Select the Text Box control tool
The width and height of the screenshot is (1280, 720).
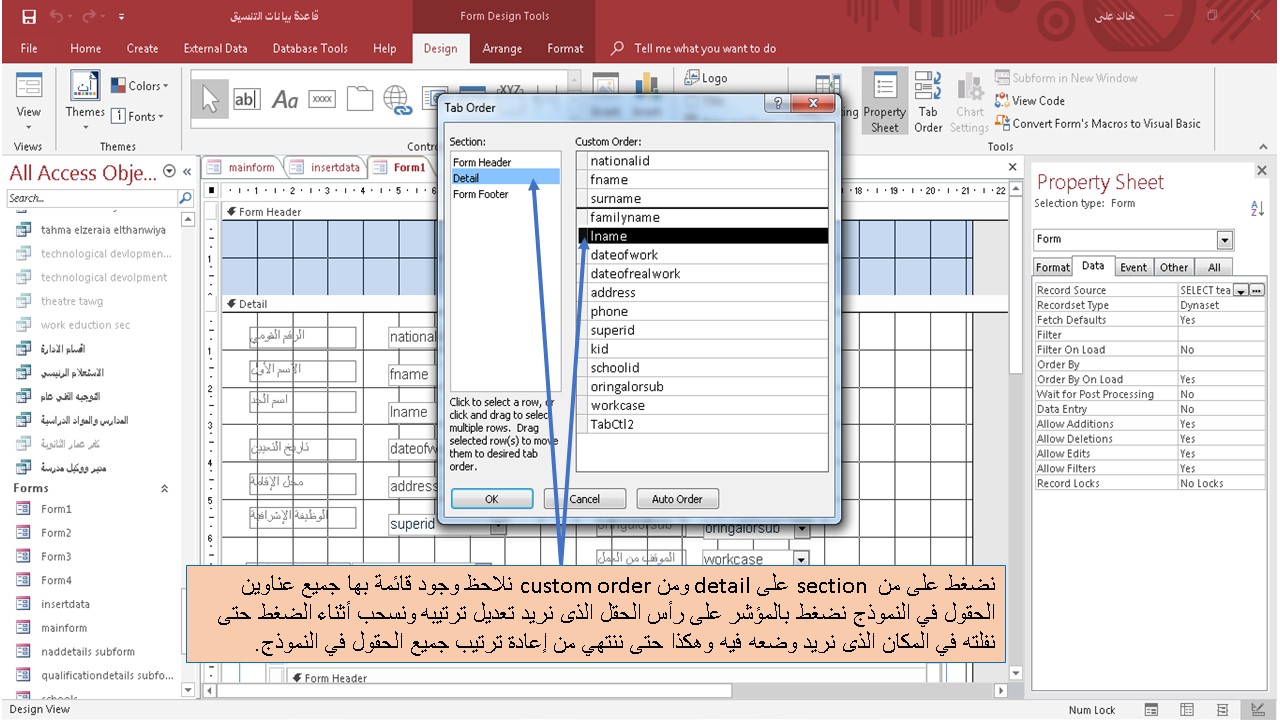247,98
